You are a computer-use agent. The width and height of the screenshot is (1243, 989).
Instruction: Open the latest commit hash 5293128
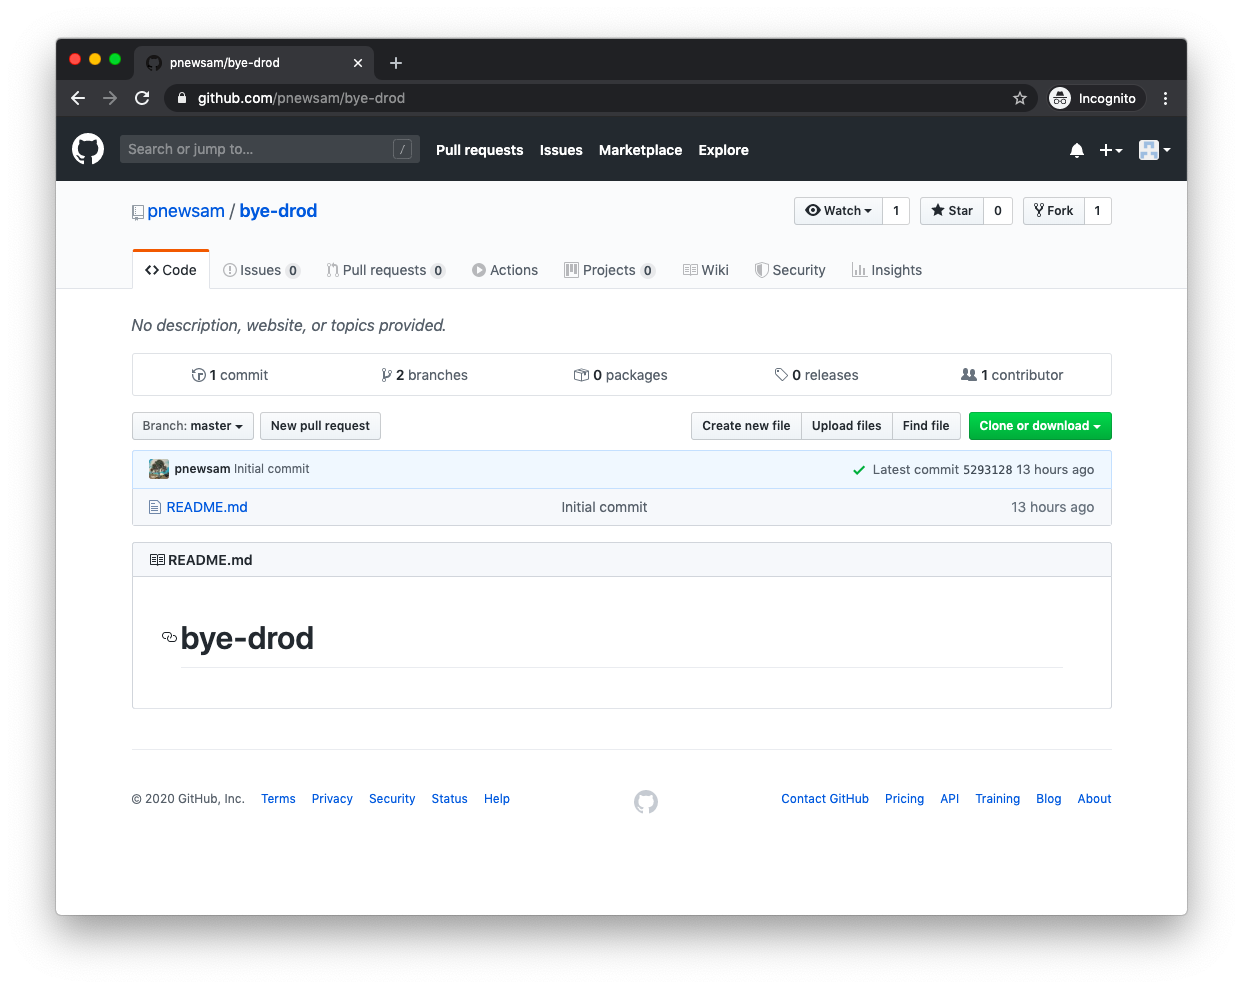(x=988, y=470)
